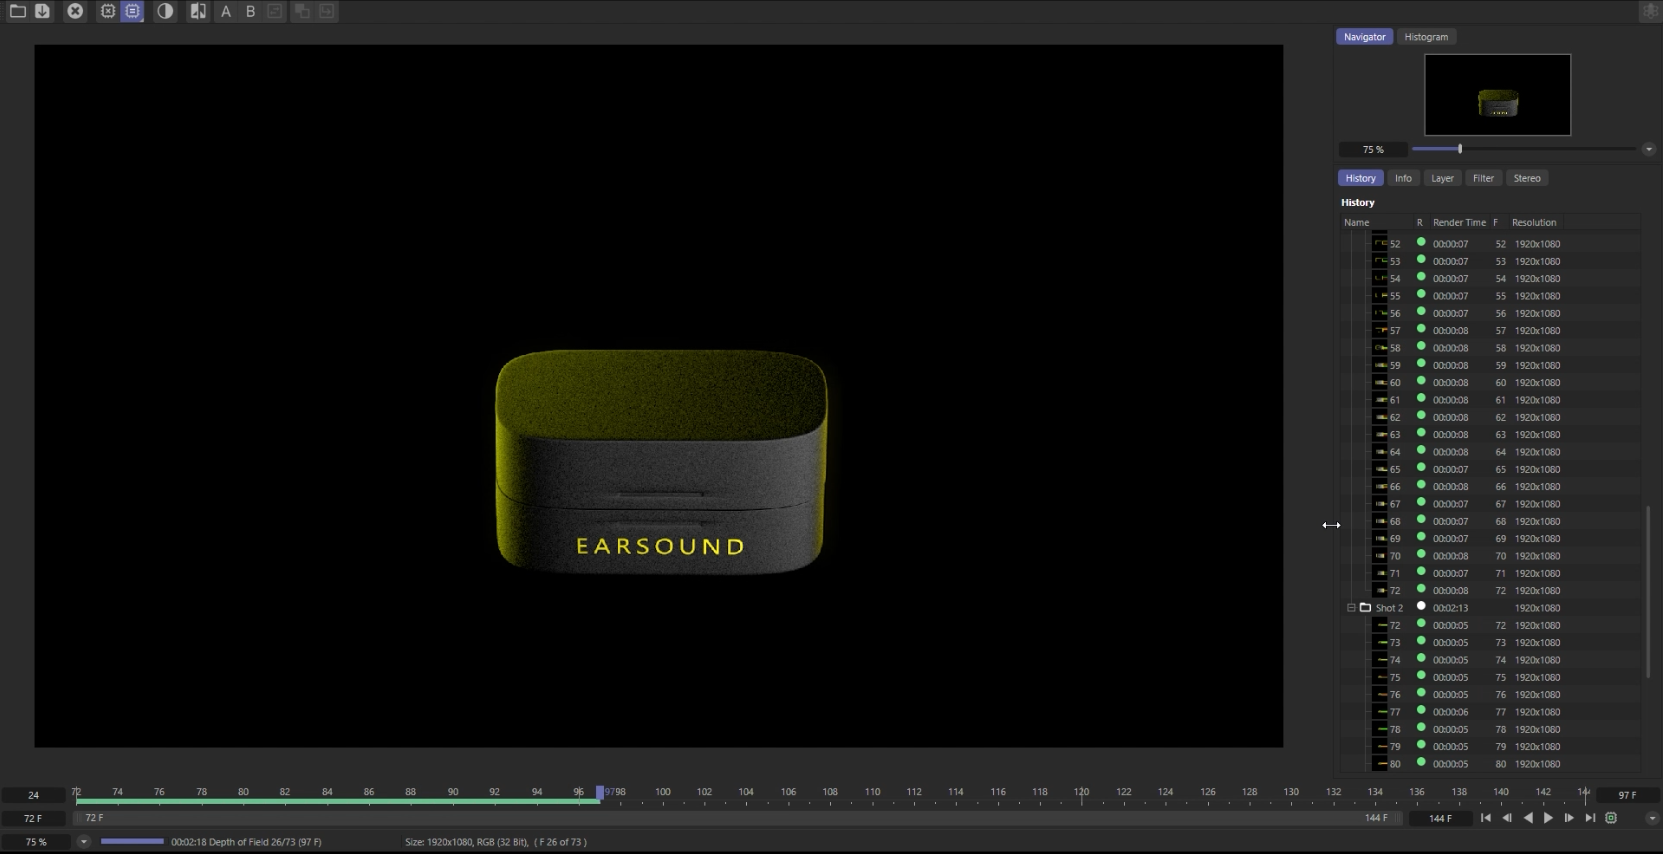Click the Stop rendering X icon
Screen dimensions: 1663x854
[75, 11]
